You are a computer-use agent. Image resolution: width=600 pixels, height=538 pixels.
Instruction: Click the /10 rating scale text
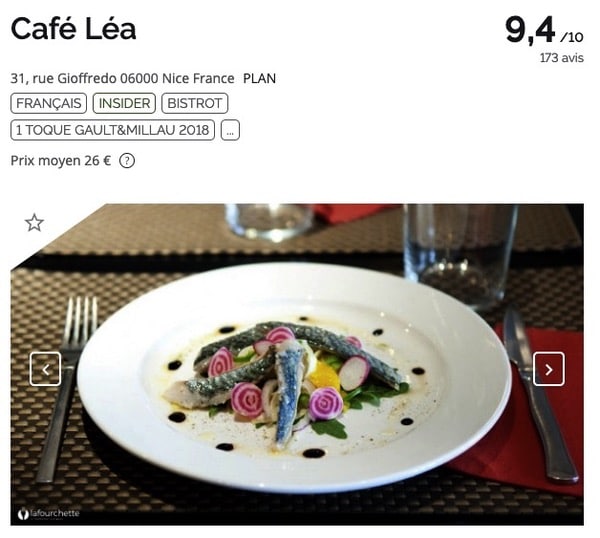[572, 37]
